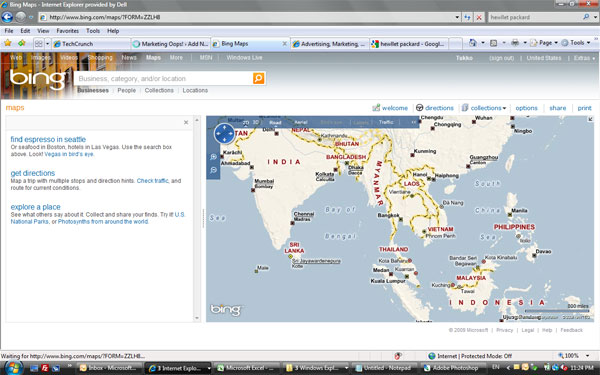Click the browser back arrow button
The height and width of the screenshot is (375, 600).
[7, 17]
